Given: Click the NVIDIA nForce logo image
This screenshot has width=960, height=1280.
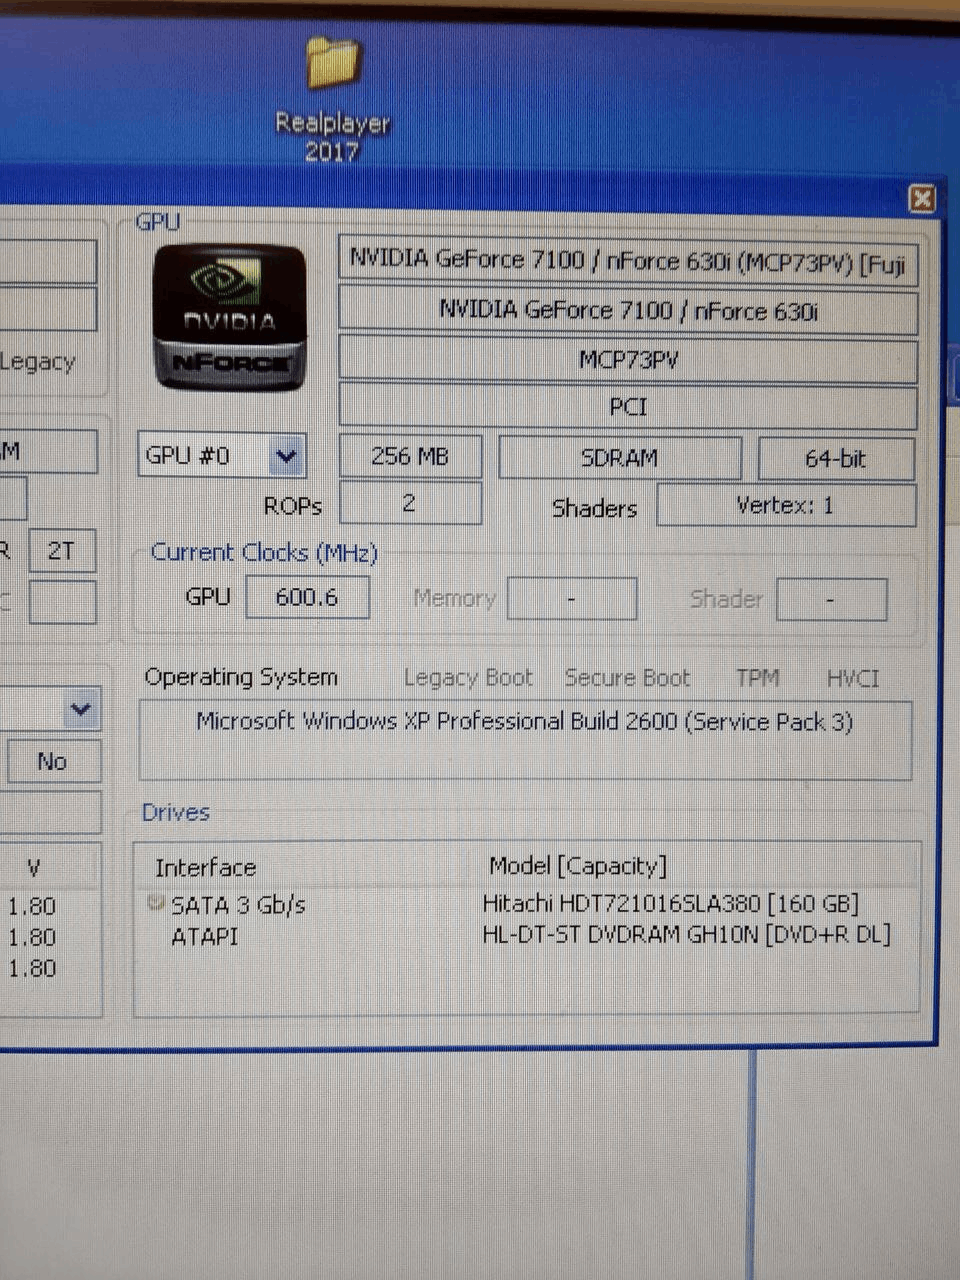Looking at the screenshot, I should click(229, 317).
